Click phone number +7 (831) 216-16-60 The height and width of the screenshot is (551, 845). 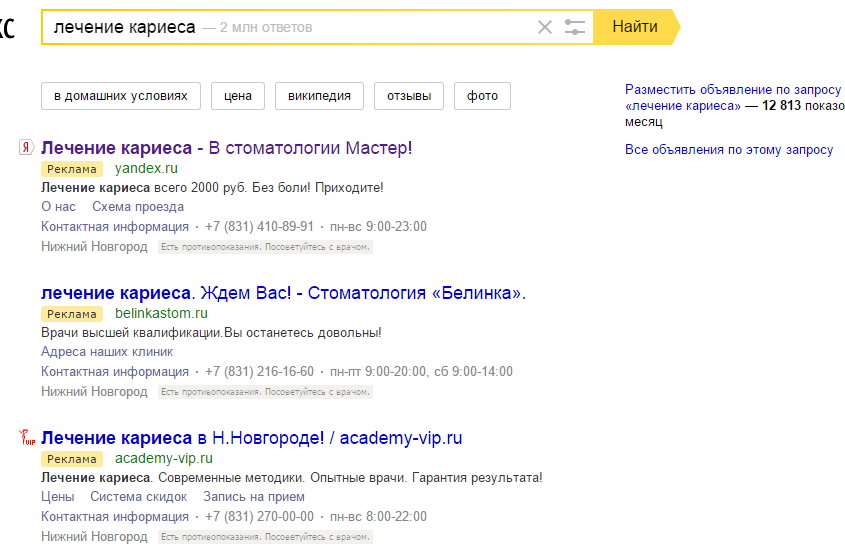point(259,371)
